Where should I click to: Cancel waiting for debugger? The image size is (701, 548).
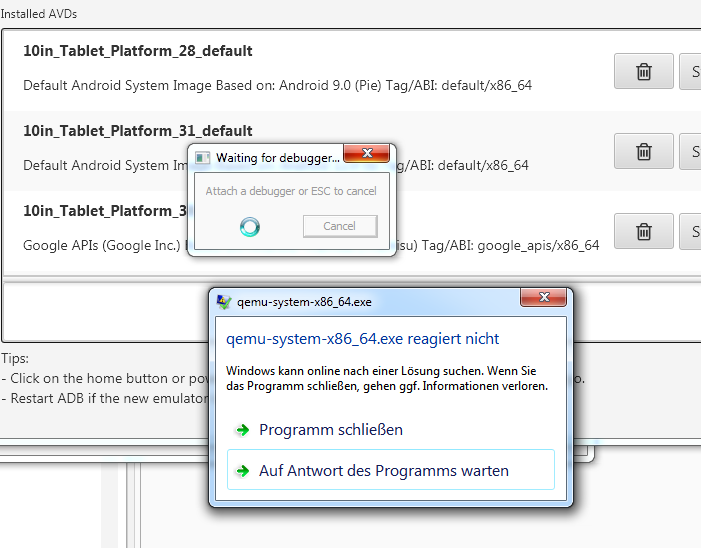[x=340, y=226]
